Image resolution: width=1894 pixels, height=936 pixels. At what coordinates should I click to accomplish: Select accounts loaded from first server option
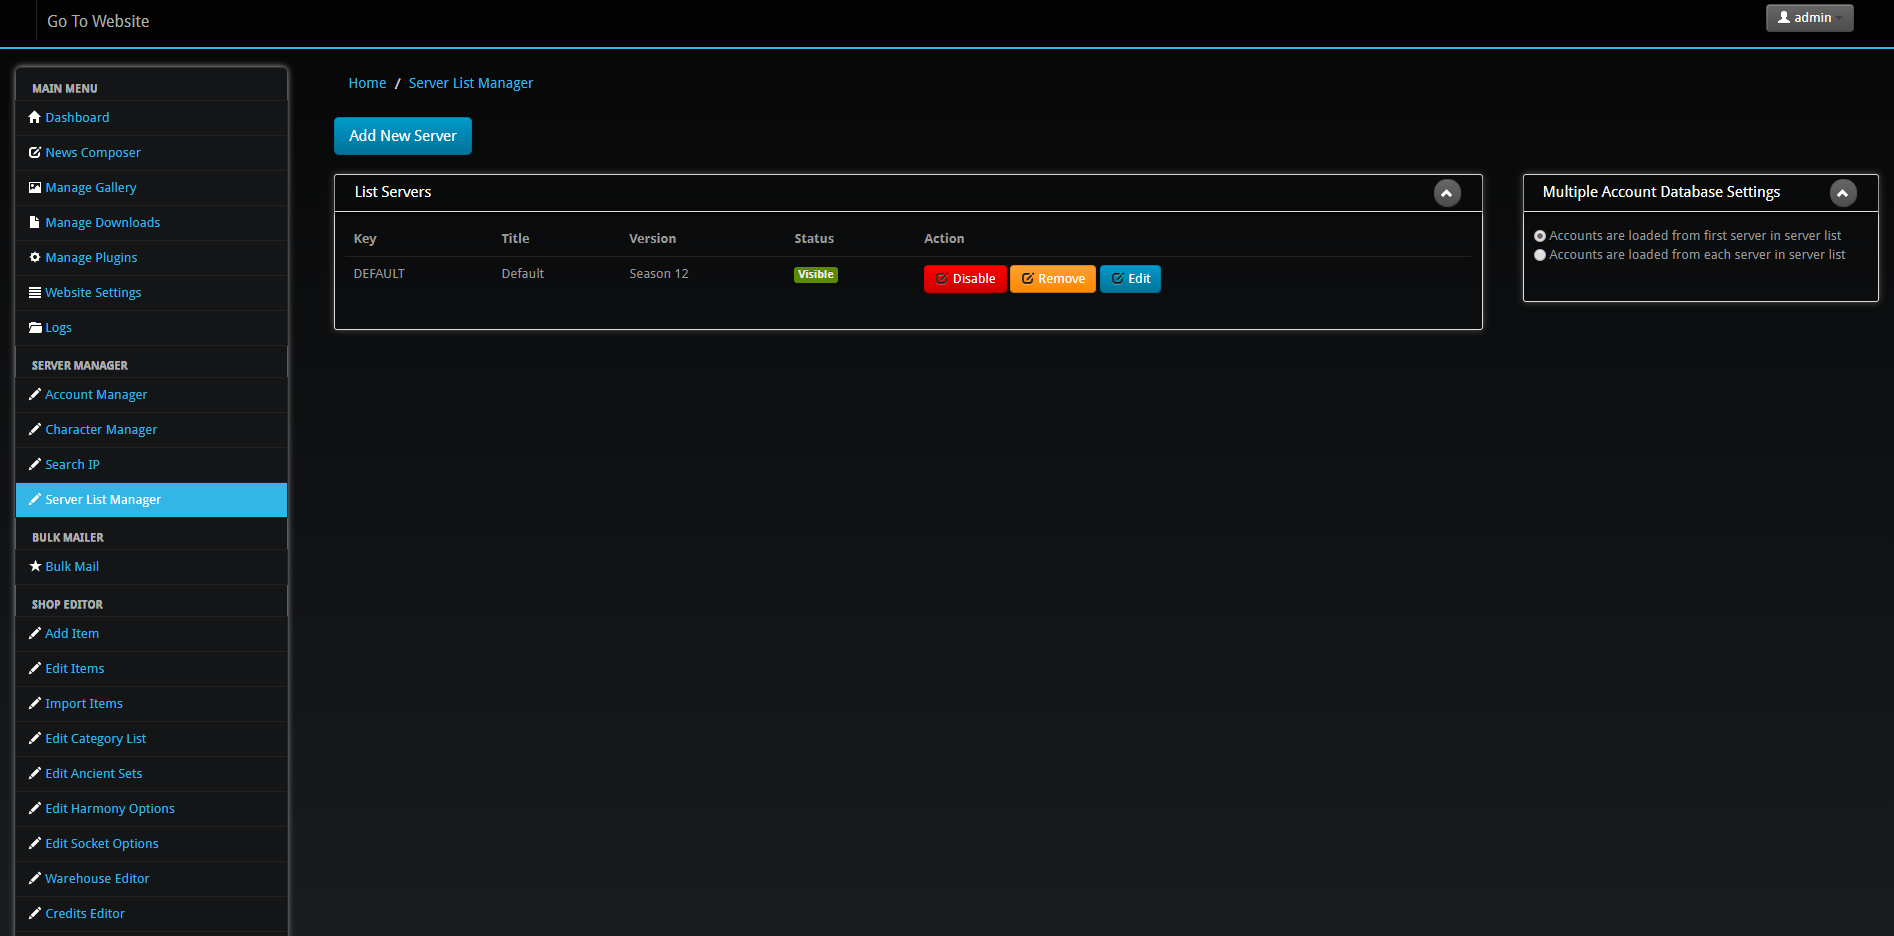[1540, 236]
